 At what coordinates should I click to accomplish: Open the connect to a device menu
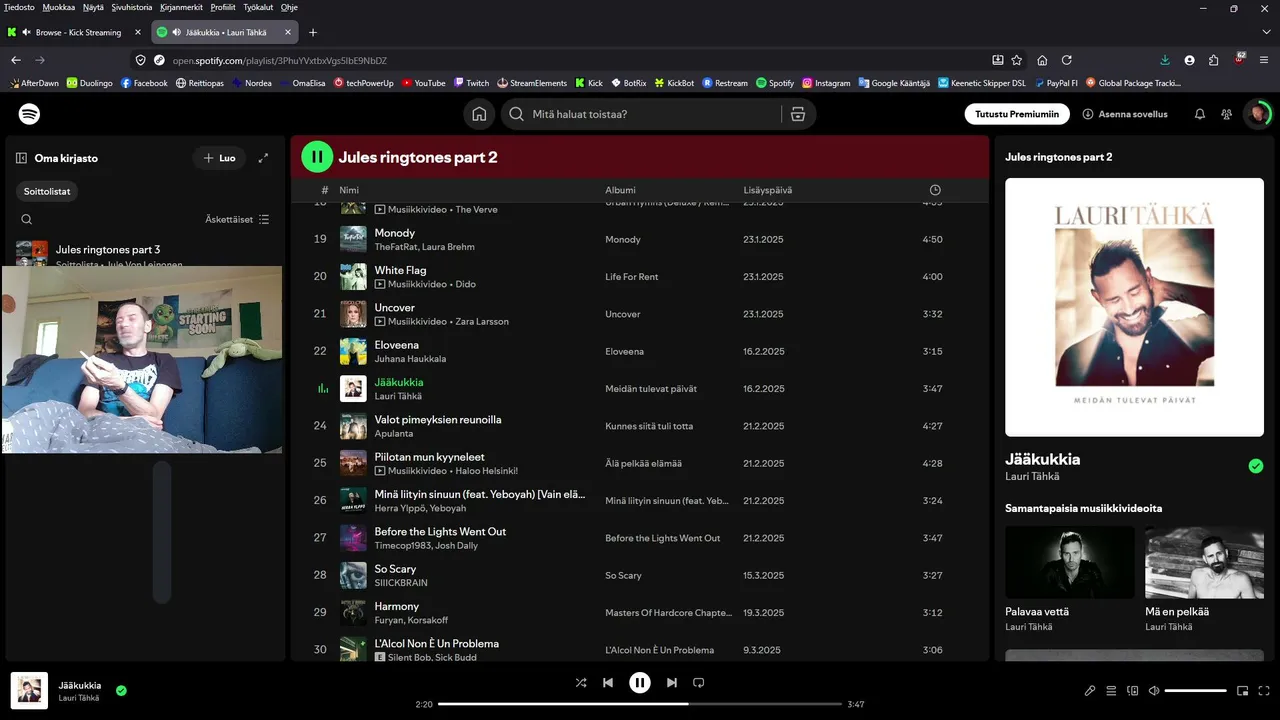(x=1132, y=690)
